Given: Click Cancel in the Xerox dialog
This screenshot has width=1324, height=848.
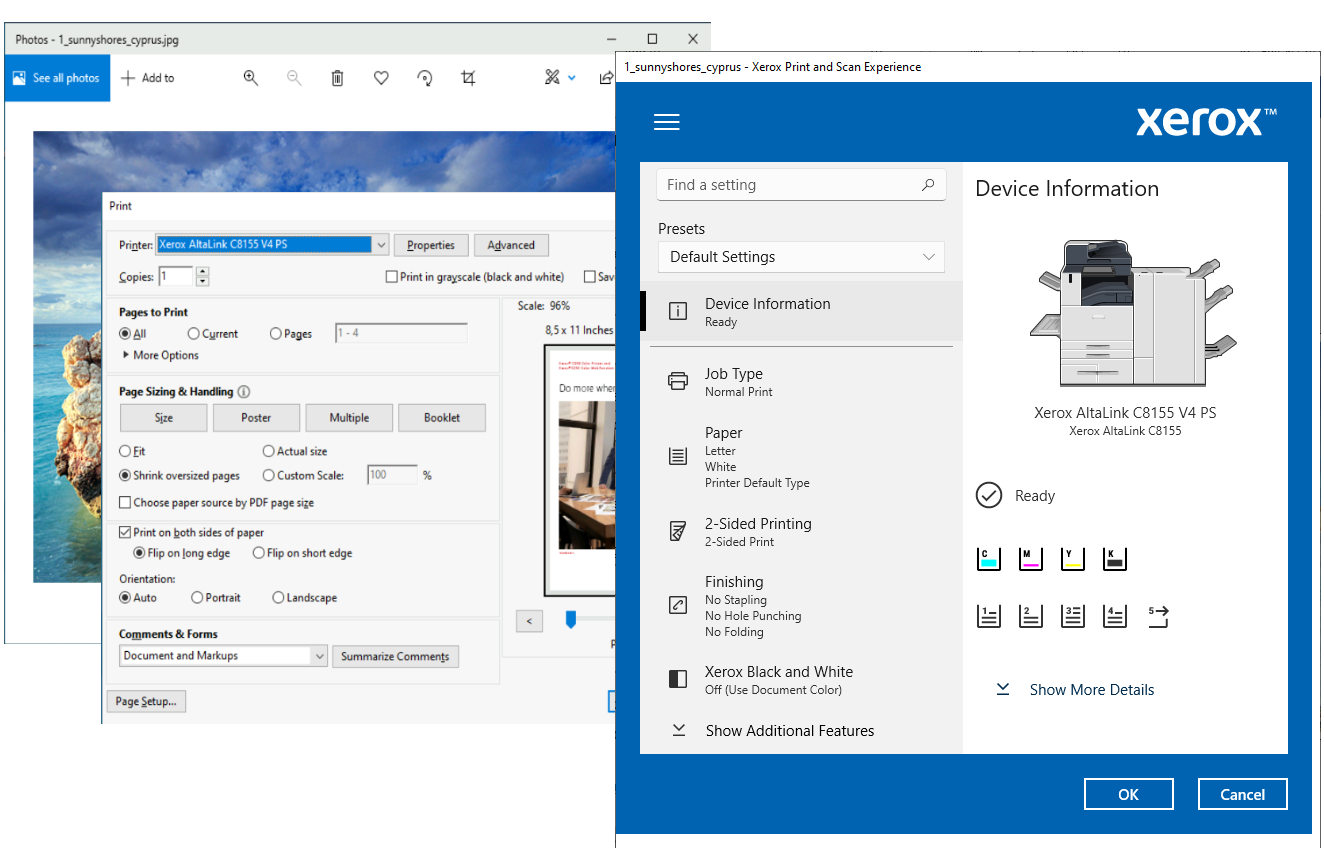Looking at the screenshot, I should pyautogui.click(x=1243, y=794).
